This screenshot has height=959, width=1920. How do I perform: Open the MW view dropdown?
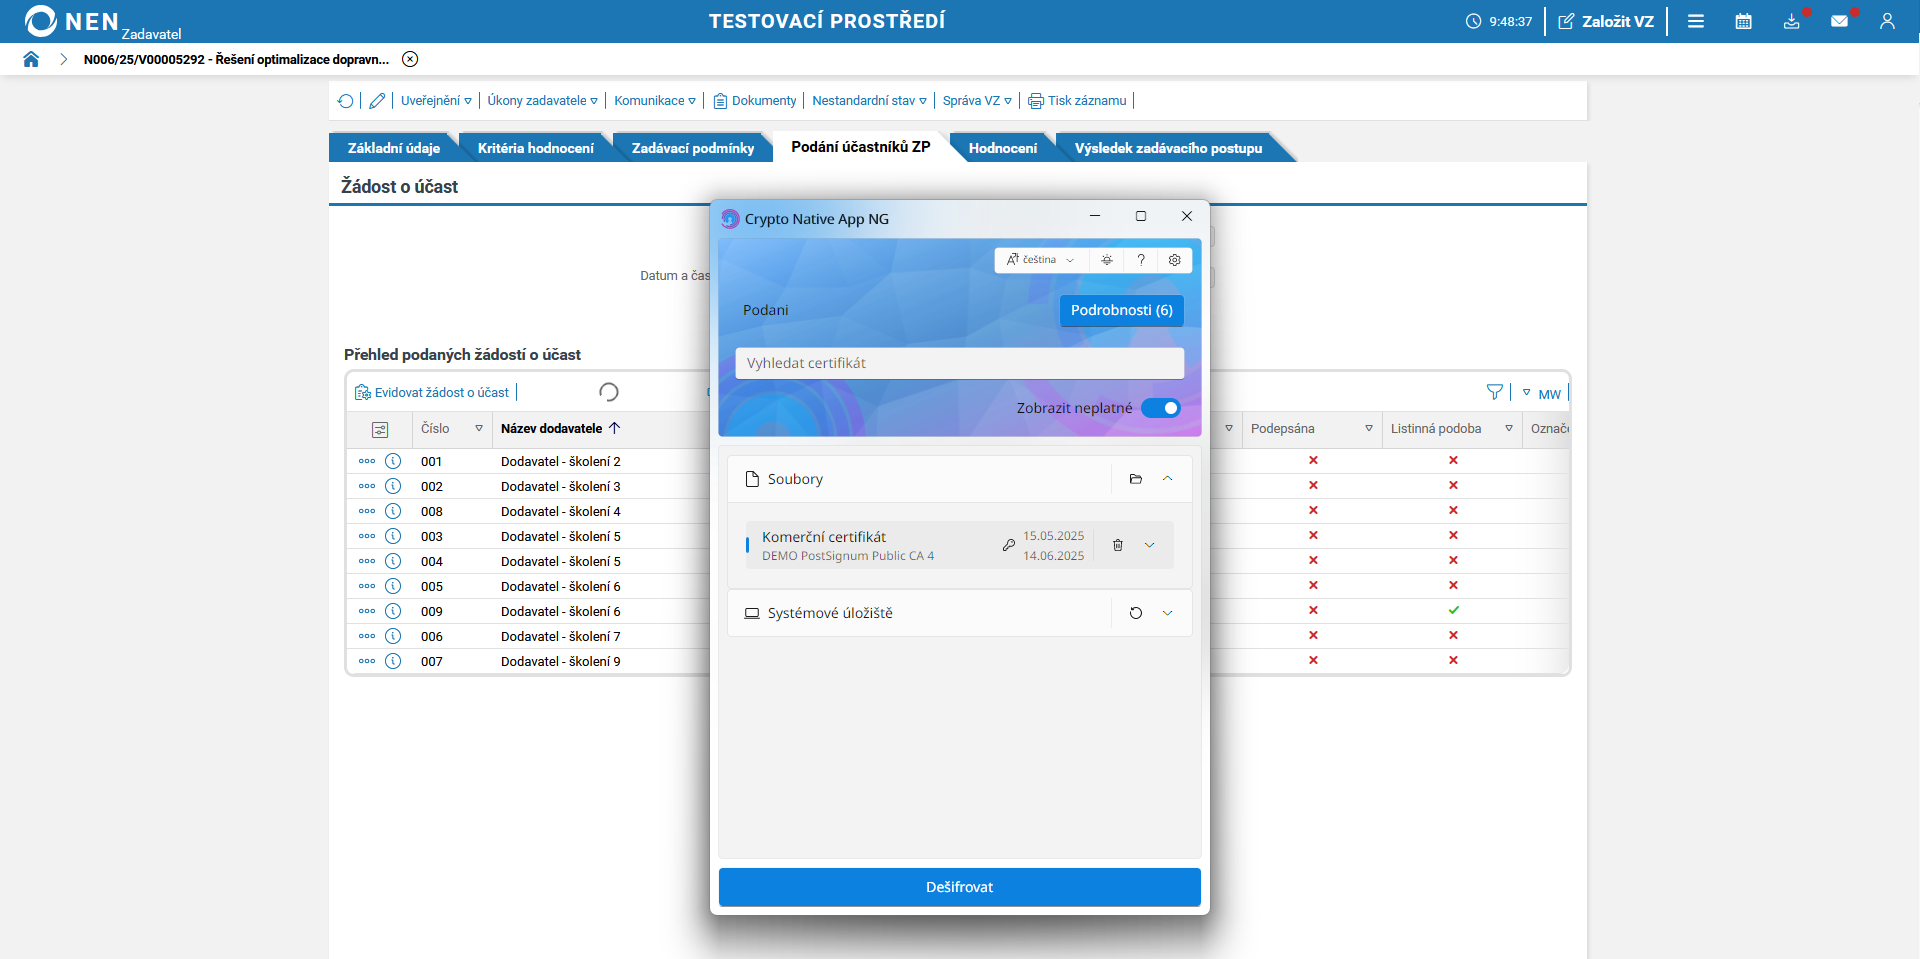tap(1542, 394)
